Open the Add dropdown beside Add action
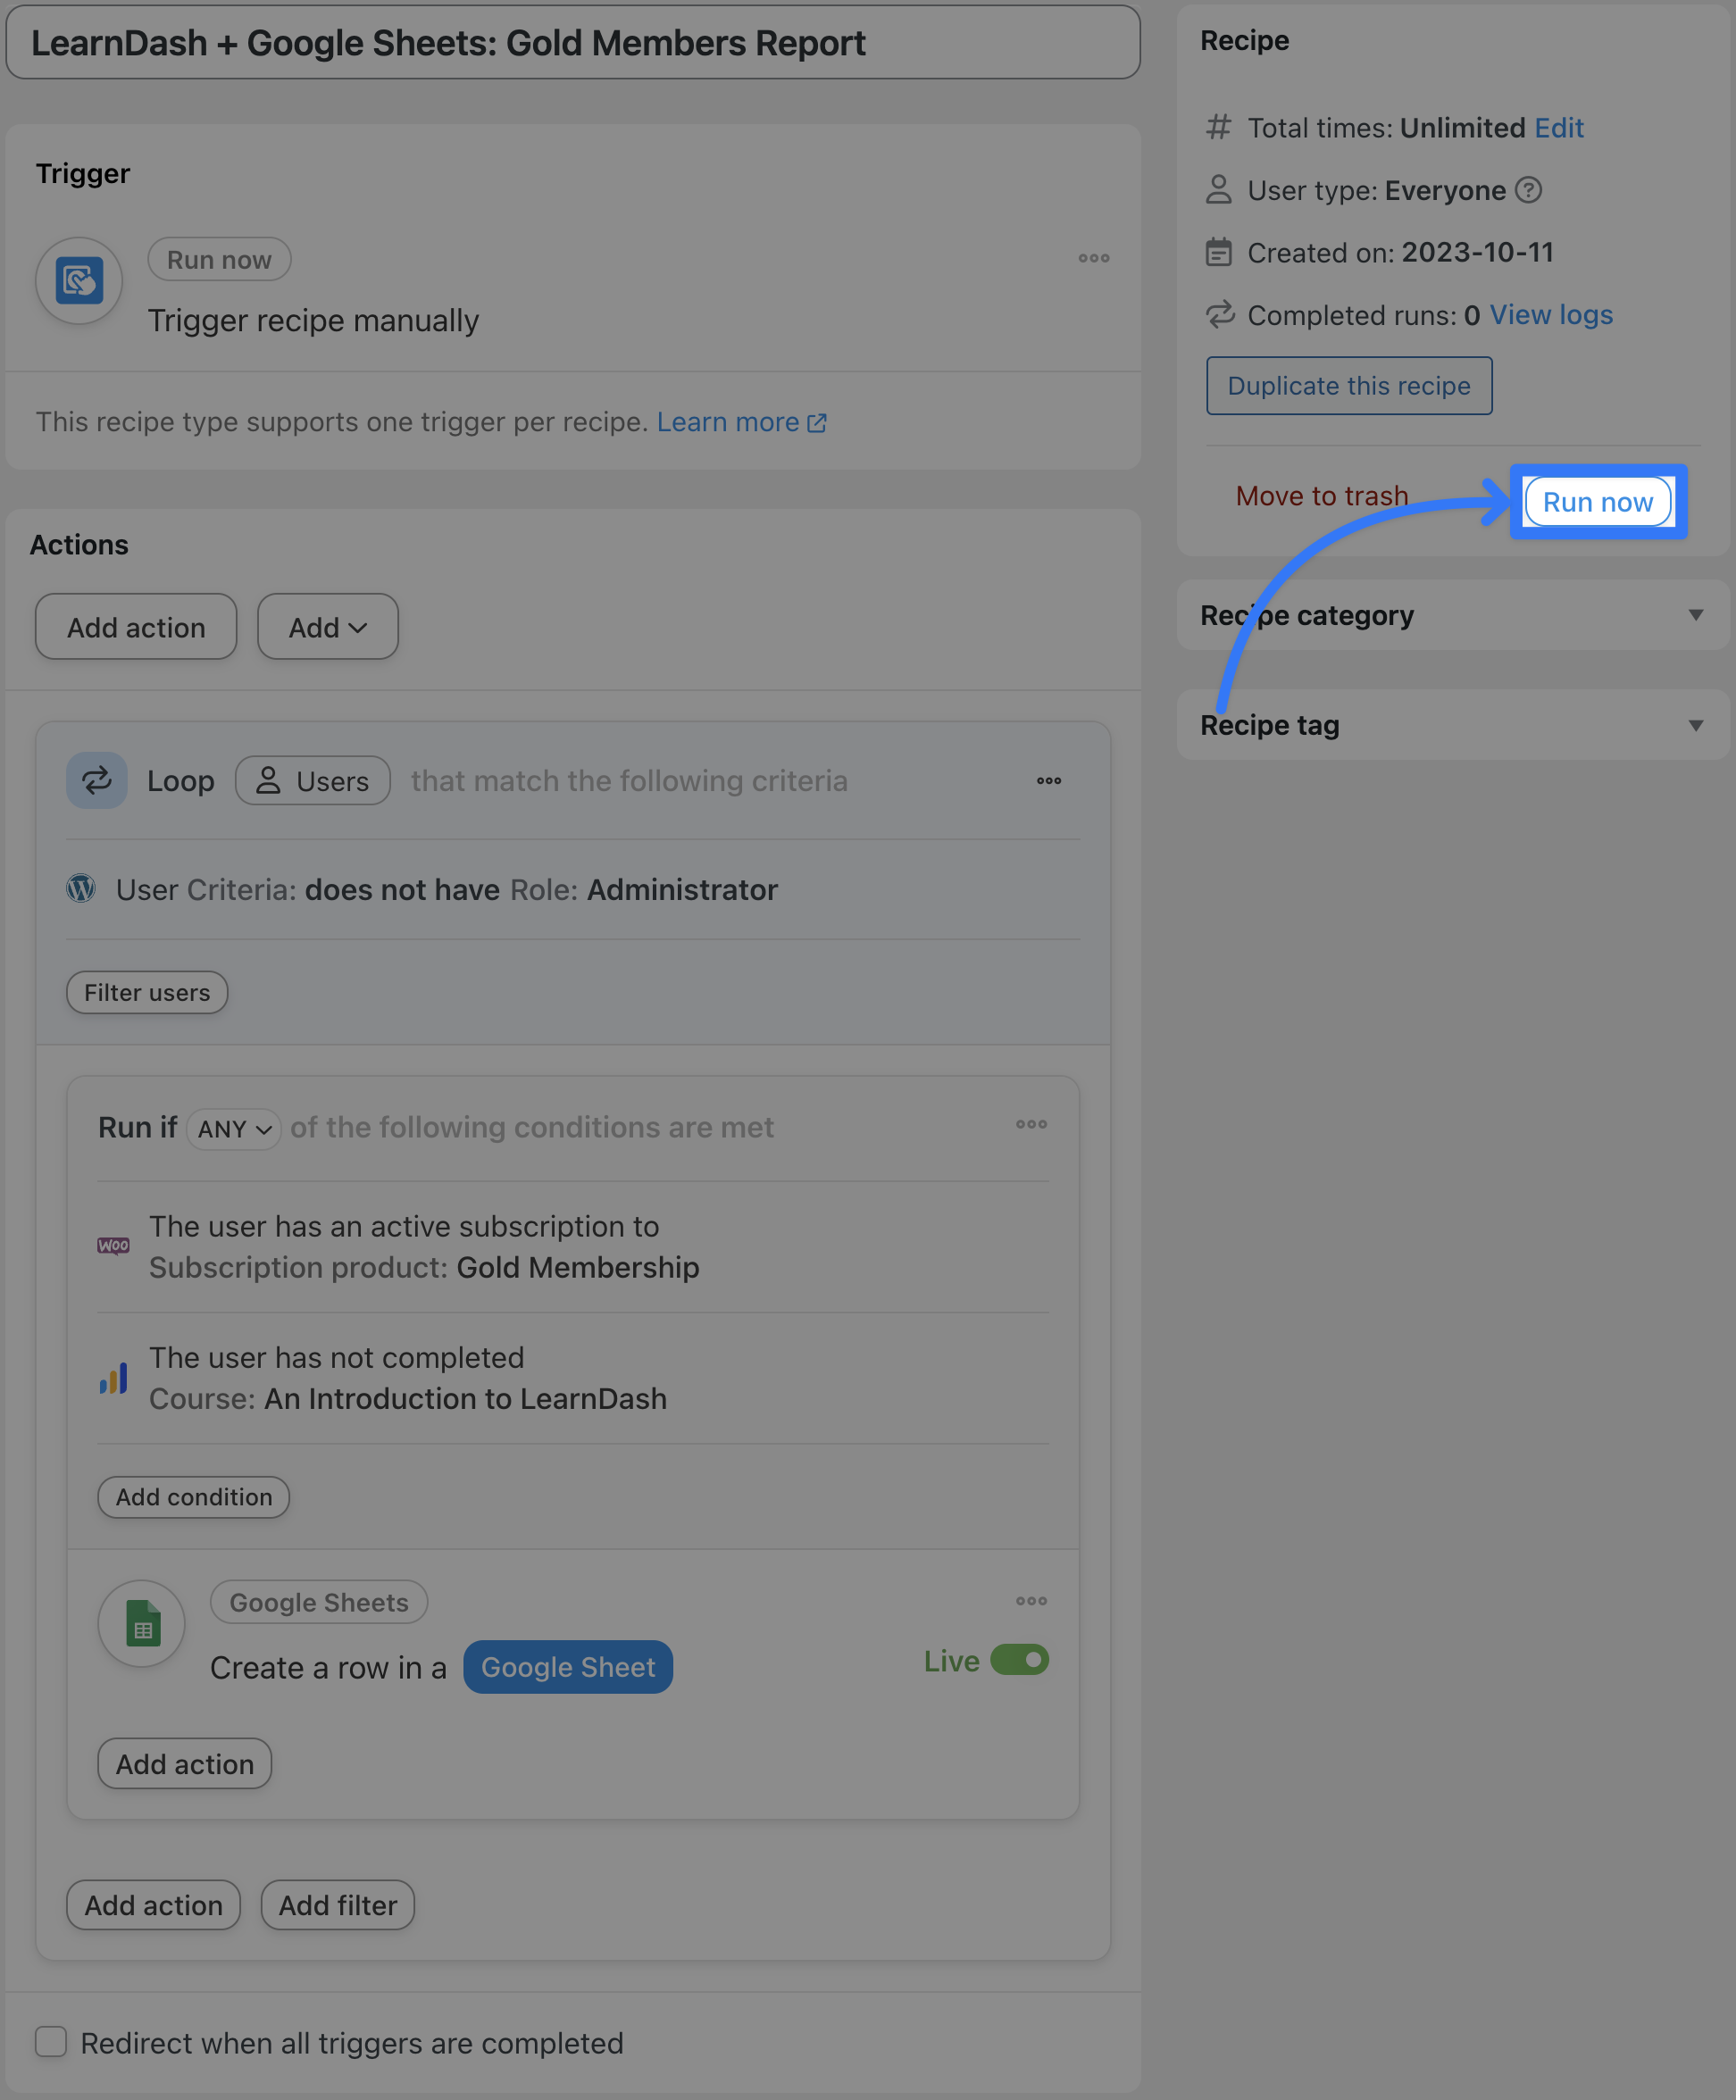The height and width of the screenshot is (2100, 1736). tap(327, 627)
